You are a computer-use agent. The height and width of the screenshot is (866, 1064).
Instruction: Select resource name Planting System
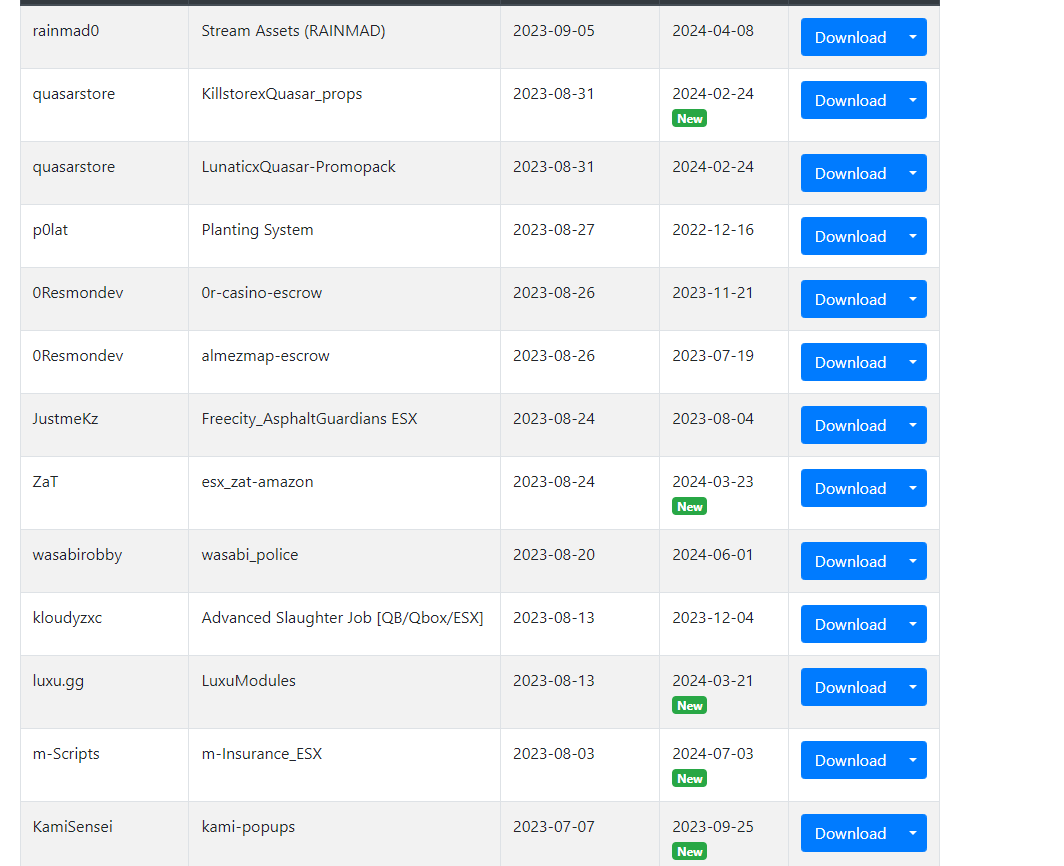coord(257,230)
